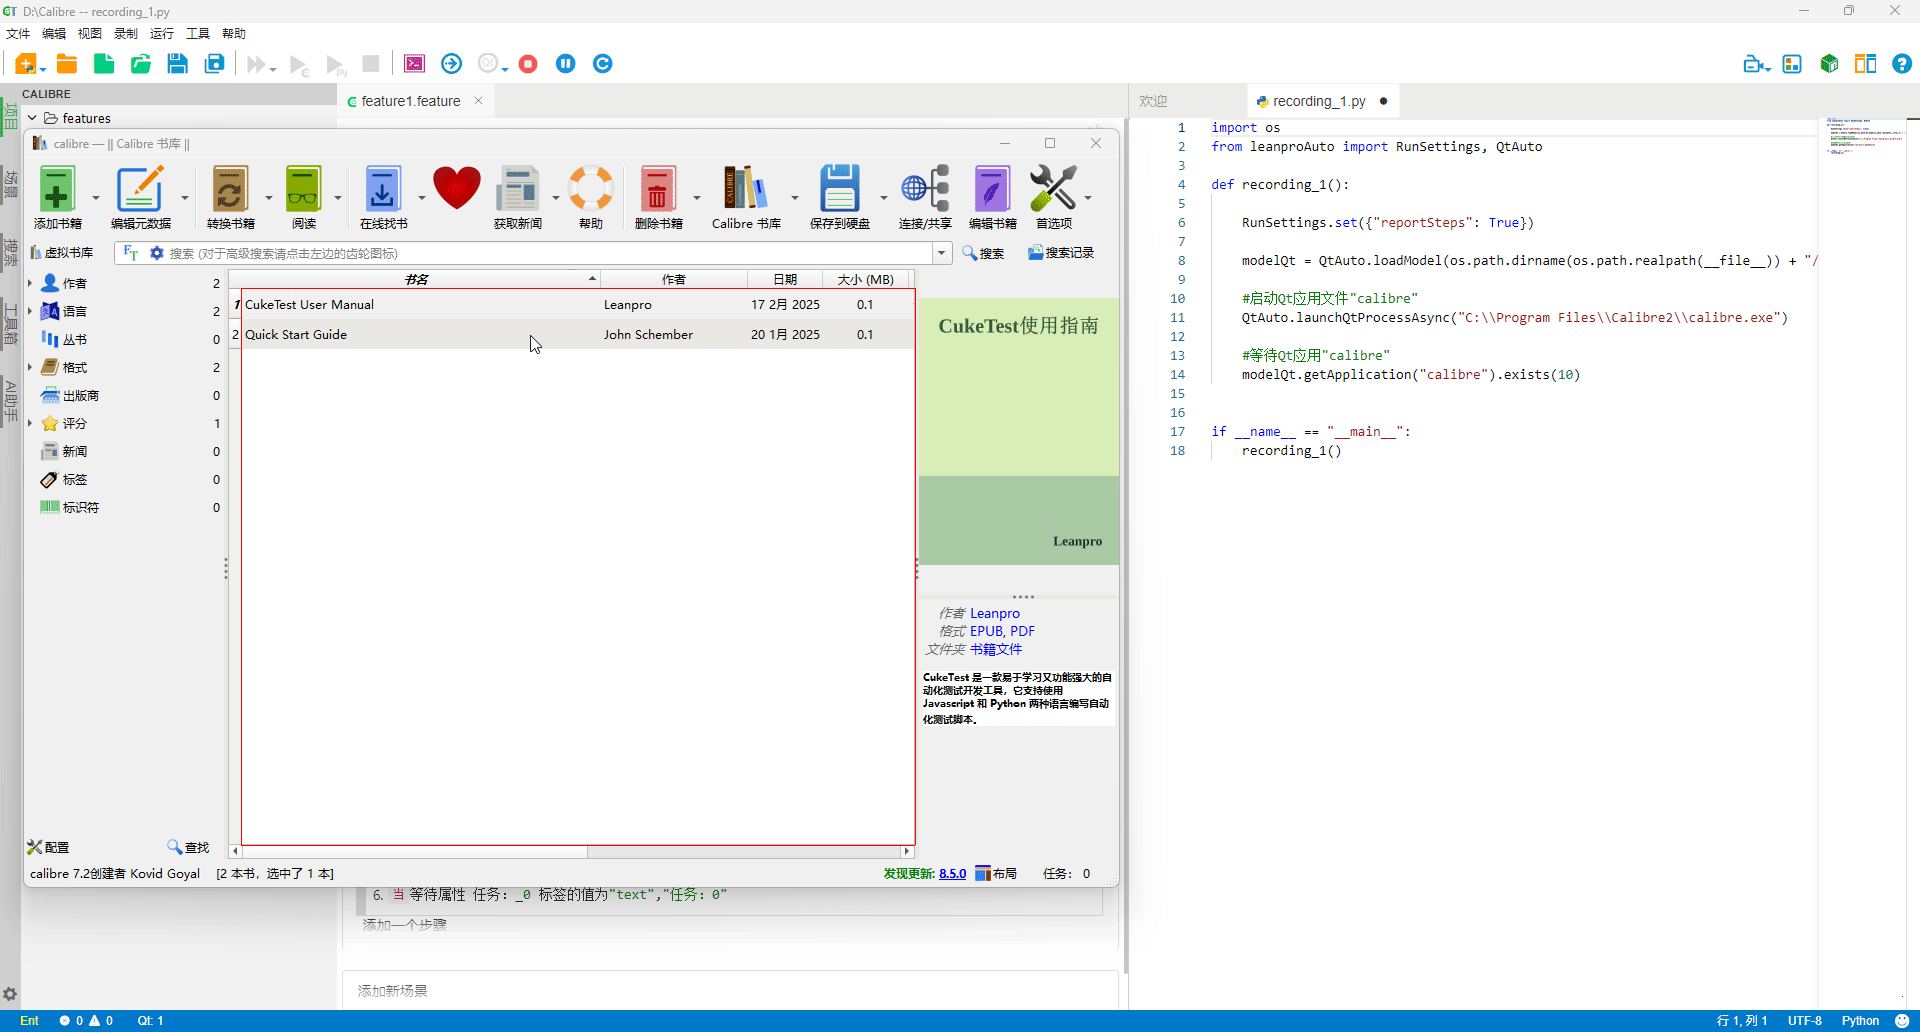The width and height of the screenshot is (1920, 1032).
Task: Click the green new file icon
Action: pyautogui.click(x=104, y=64)
